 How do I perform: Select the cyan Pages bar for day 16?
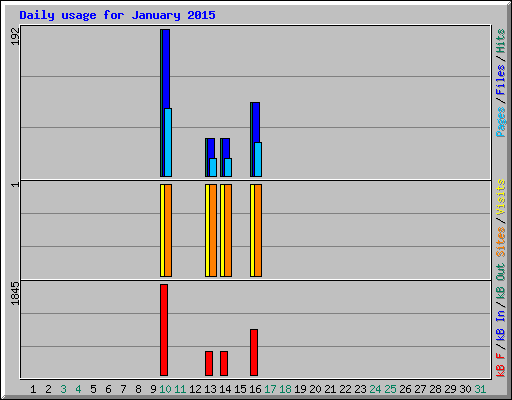point(258,159)
